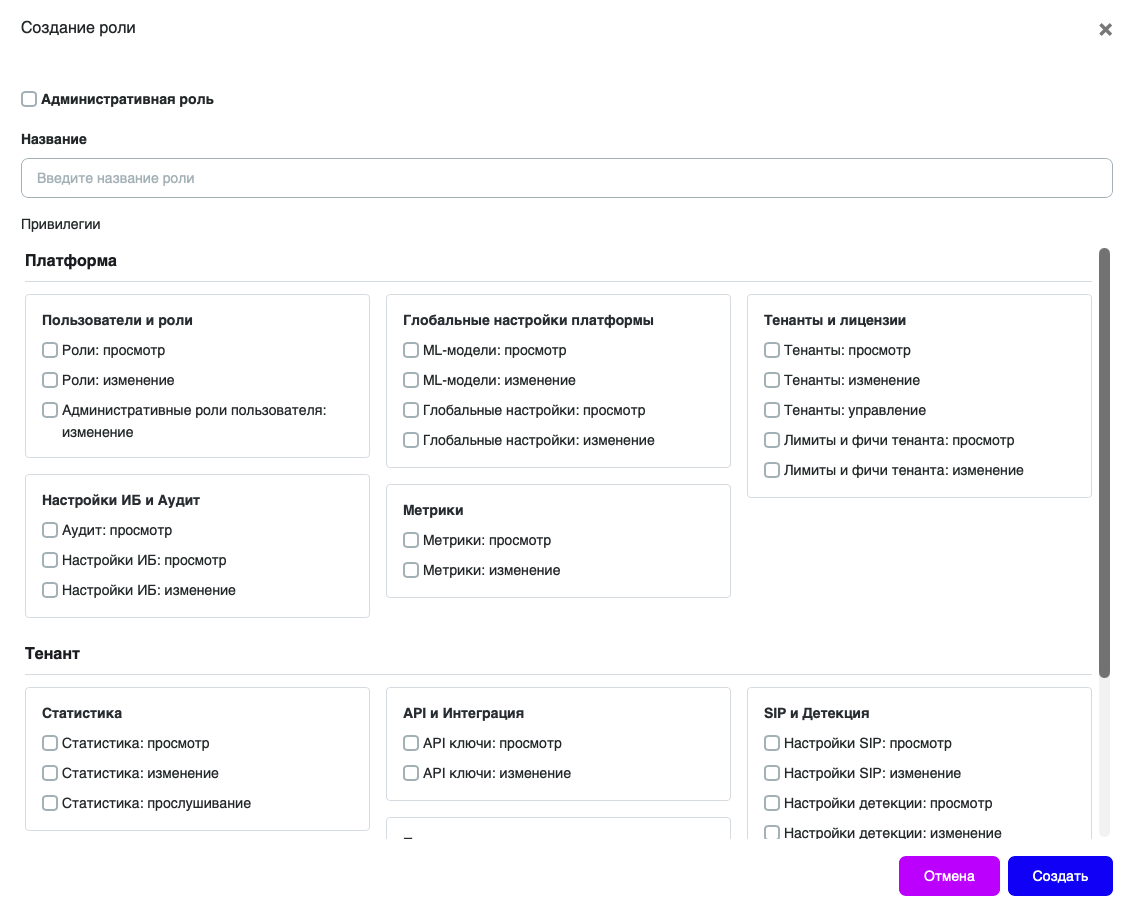Check Настройки детекции: изменение
1124x909 pixels.
click(771, 832)
